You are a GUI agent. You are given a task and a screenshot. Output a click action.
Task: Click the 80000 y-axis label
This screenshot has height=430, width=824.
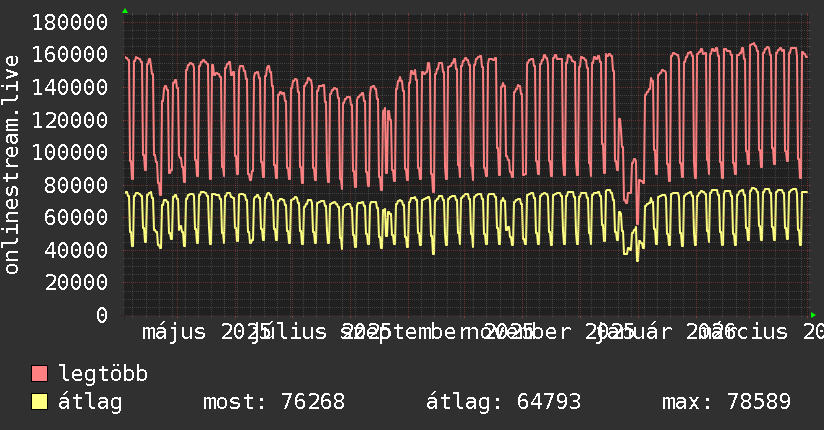click(76, 186)
